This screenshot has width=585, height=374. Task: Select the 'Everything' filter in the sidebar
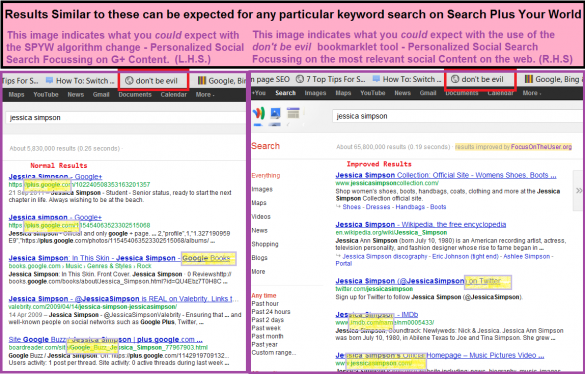click(x=266, y=175)
